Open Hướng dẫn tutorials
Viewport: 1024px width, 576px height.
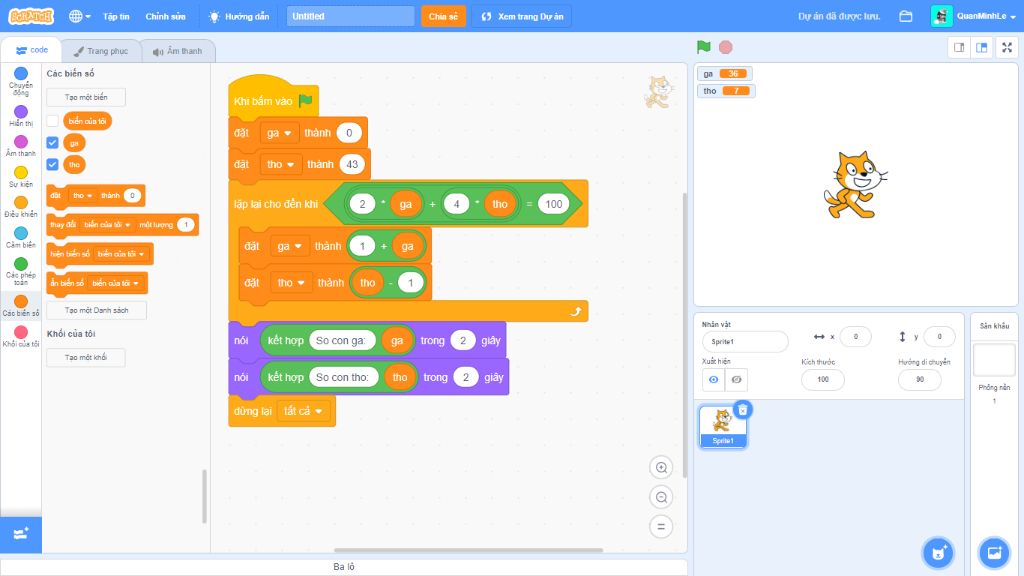point(238,16)
